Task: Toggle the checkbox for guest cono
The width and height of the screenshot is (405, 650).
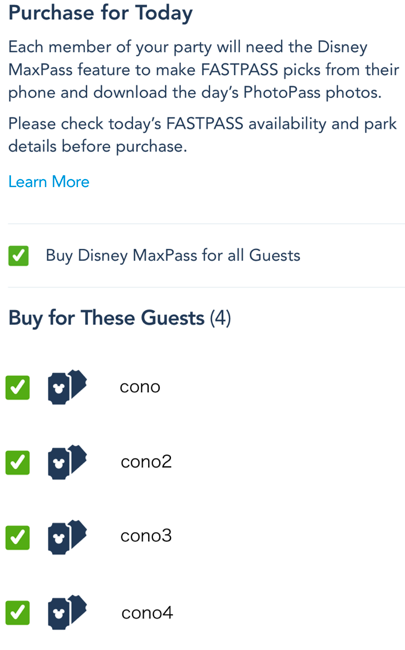Action: click(17, 388)
